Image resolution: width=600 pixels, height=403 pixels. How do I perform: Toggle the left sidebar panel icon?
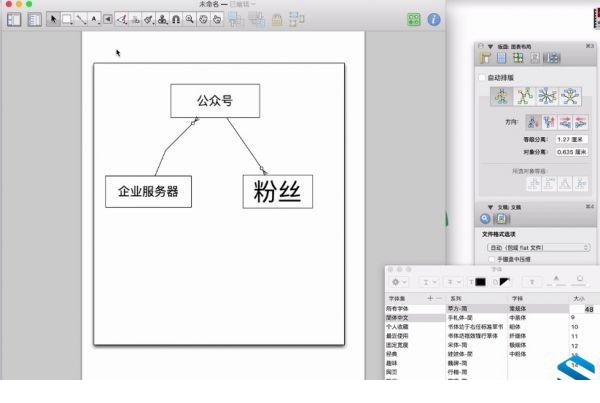coord(14,20)
